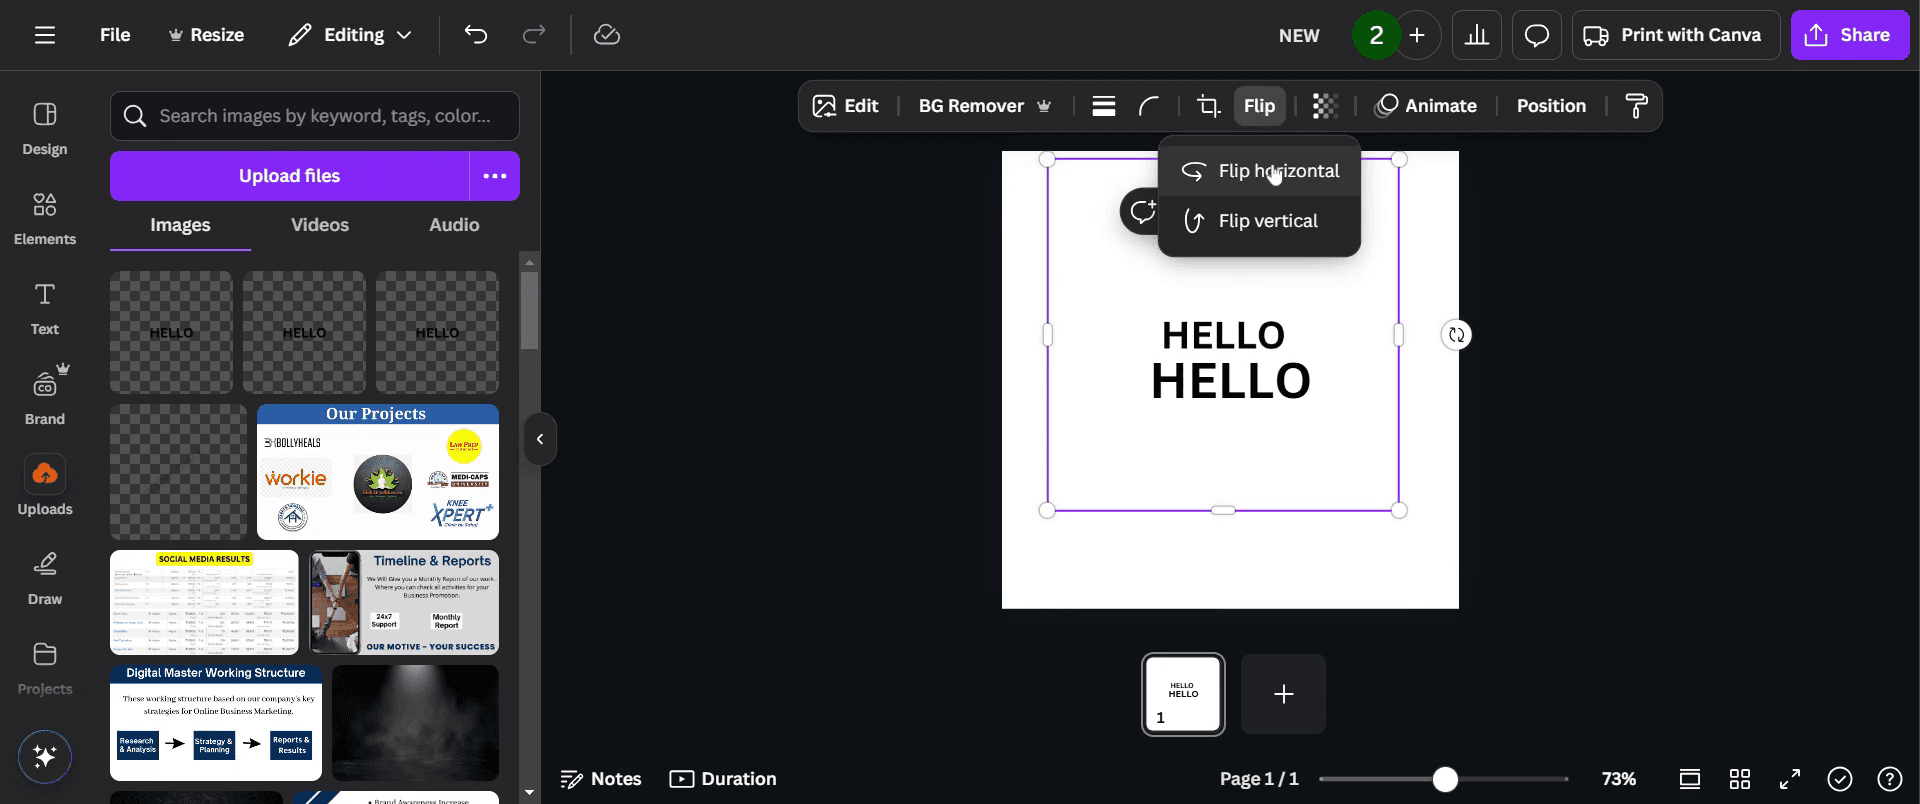Click the BG Remover button
Screen dimensions: 1920x804
(x=985, y=106)
